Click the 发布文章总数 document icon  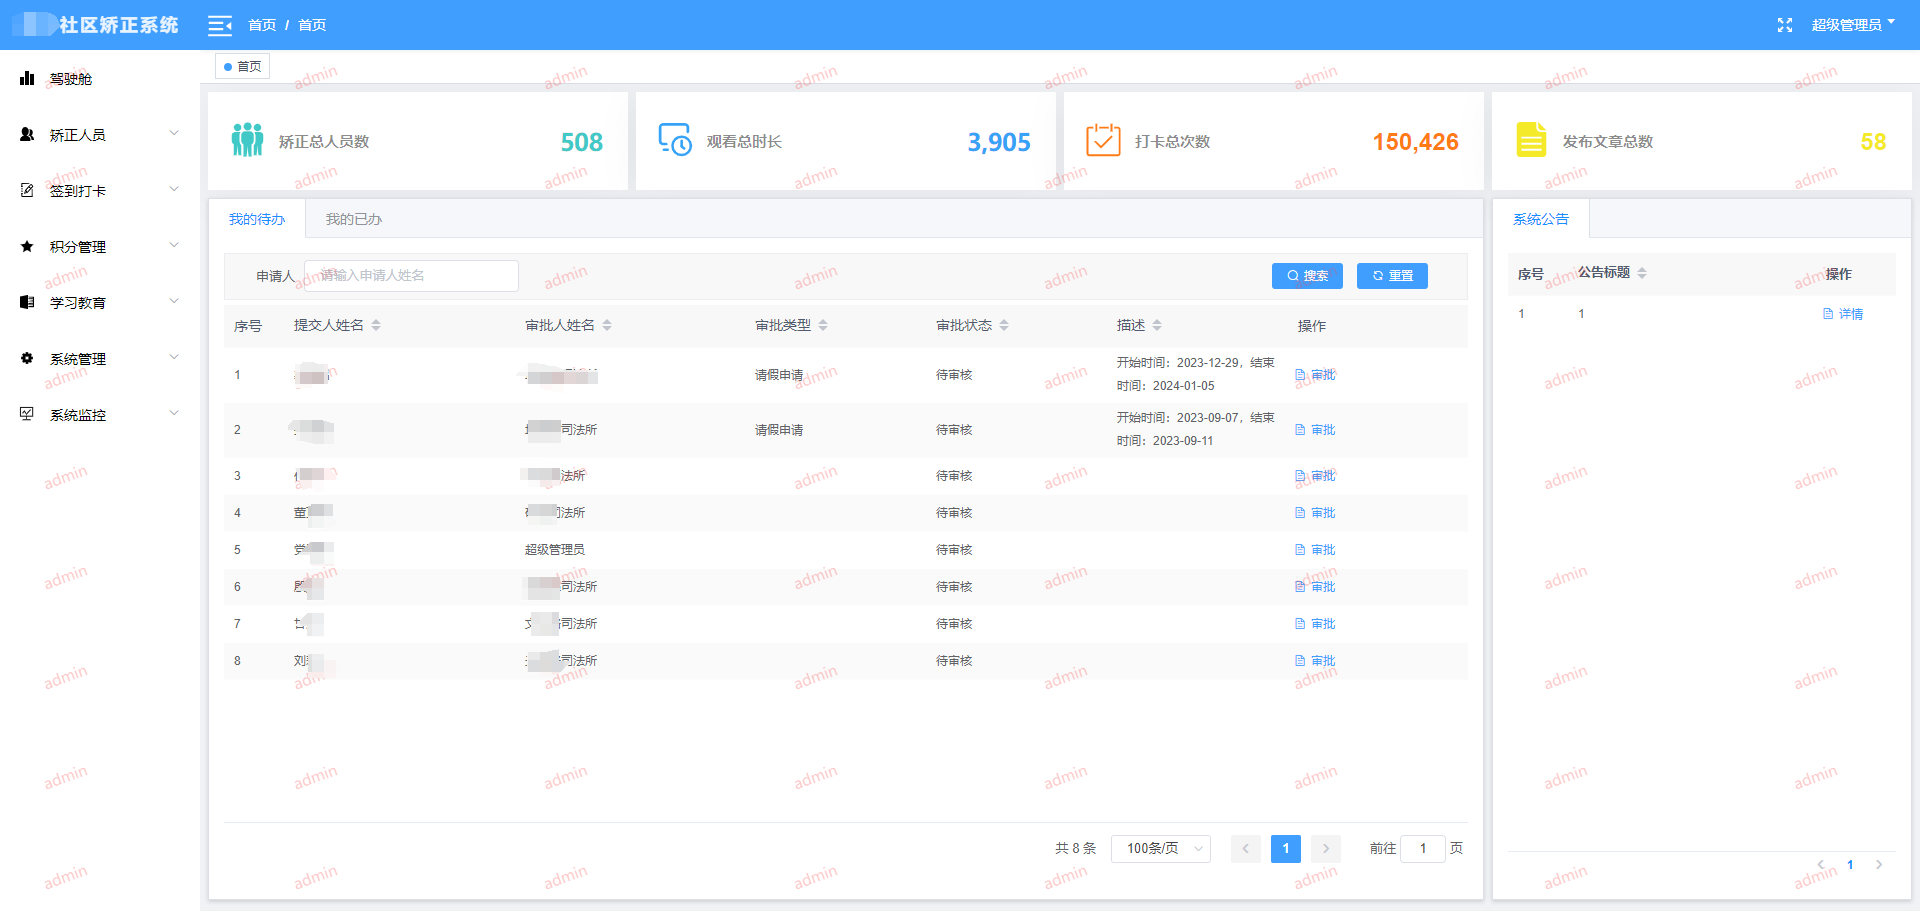click(x=1531, y=140)
